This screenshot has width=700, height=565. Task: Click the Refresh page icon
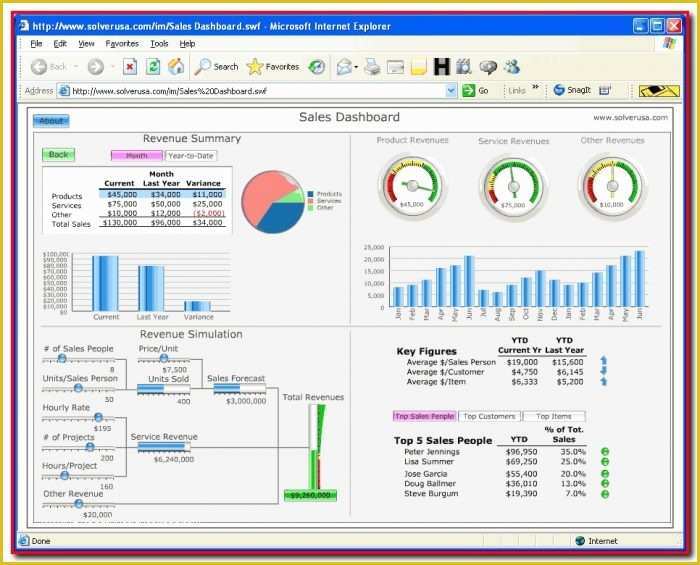coord(153,67)
